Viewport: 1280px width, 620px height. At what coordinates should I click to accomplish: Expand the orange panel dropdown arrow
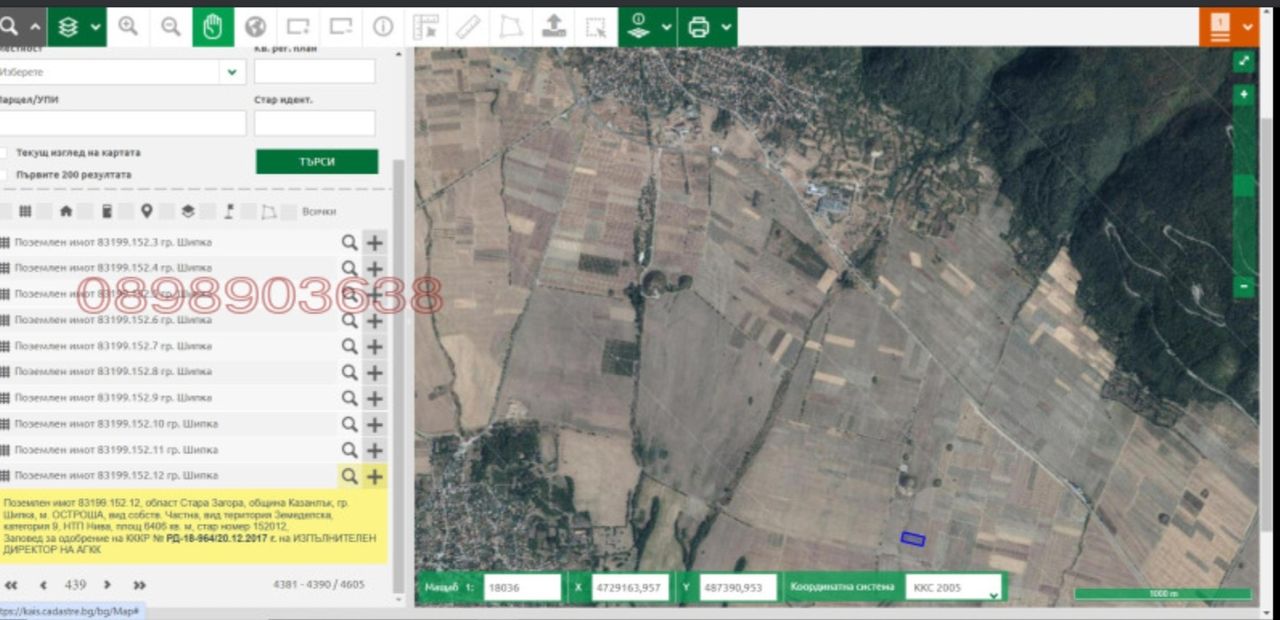[x=1248, y=27]
